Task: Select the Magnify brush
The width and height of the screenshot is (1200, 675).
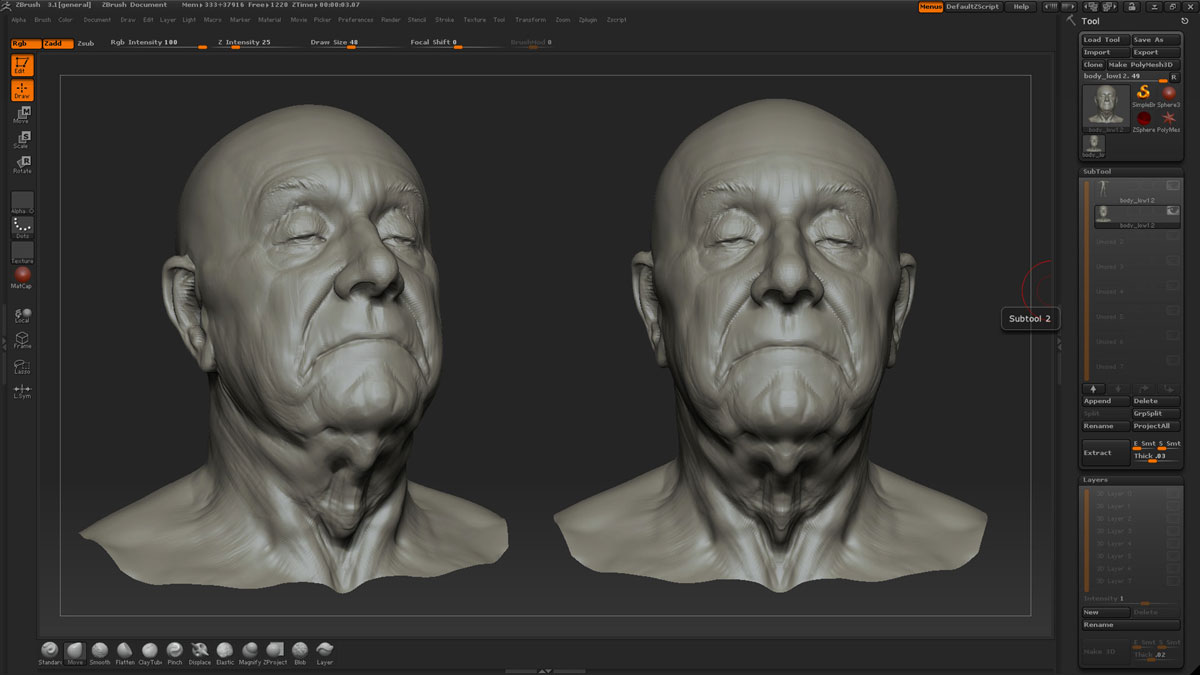Action: pos(250,650)
